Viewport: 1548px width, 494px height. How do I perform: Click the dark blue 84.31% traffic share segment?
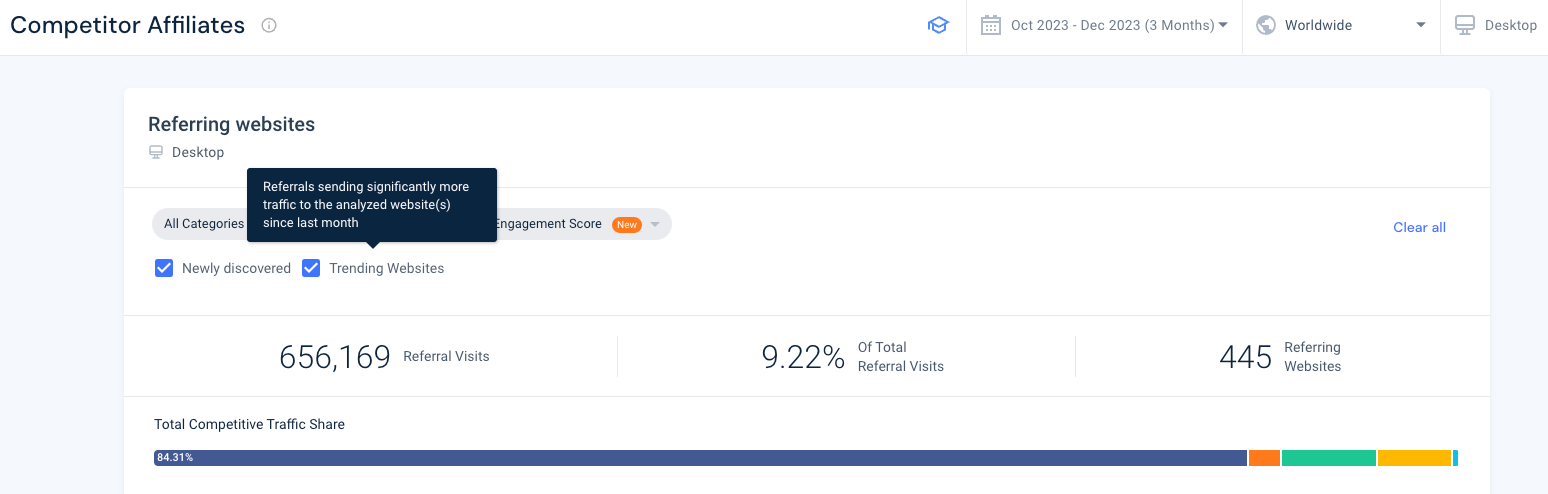click(700, 458)
